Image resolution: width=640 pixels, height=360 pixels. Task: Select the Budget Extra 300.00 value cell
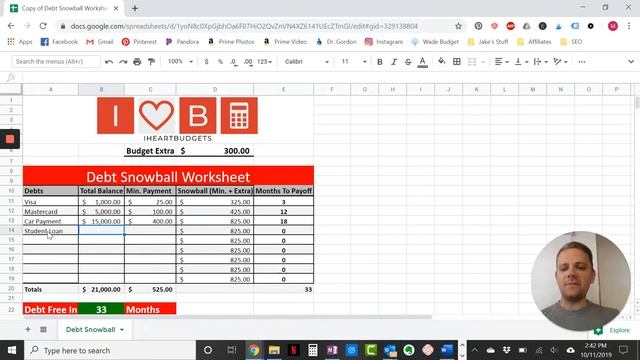point(215,151)
